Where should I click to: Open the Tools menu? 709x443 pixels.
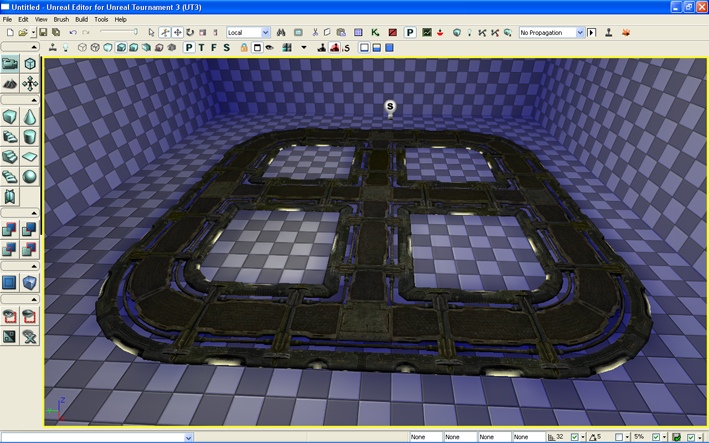point(101,19)
